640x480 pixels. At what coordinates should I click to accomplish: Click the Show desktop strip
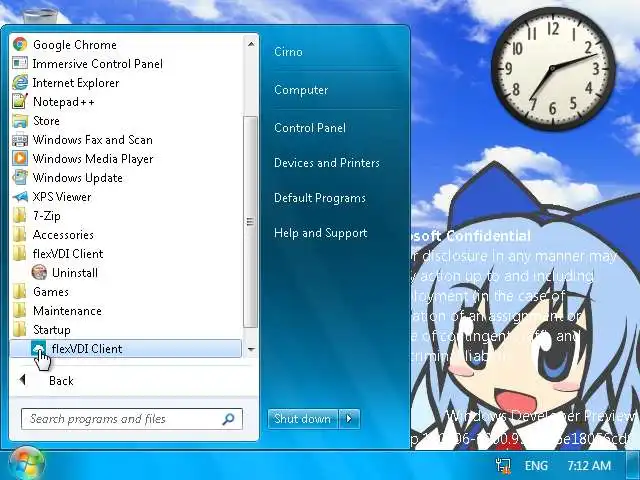click(x=633, y=466)
